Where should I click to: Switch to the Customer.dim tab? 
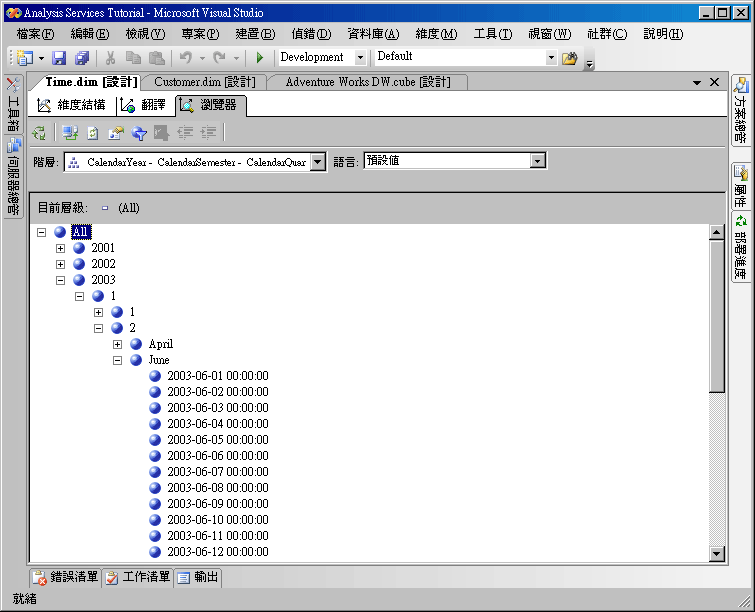click(x=205, y=82)
